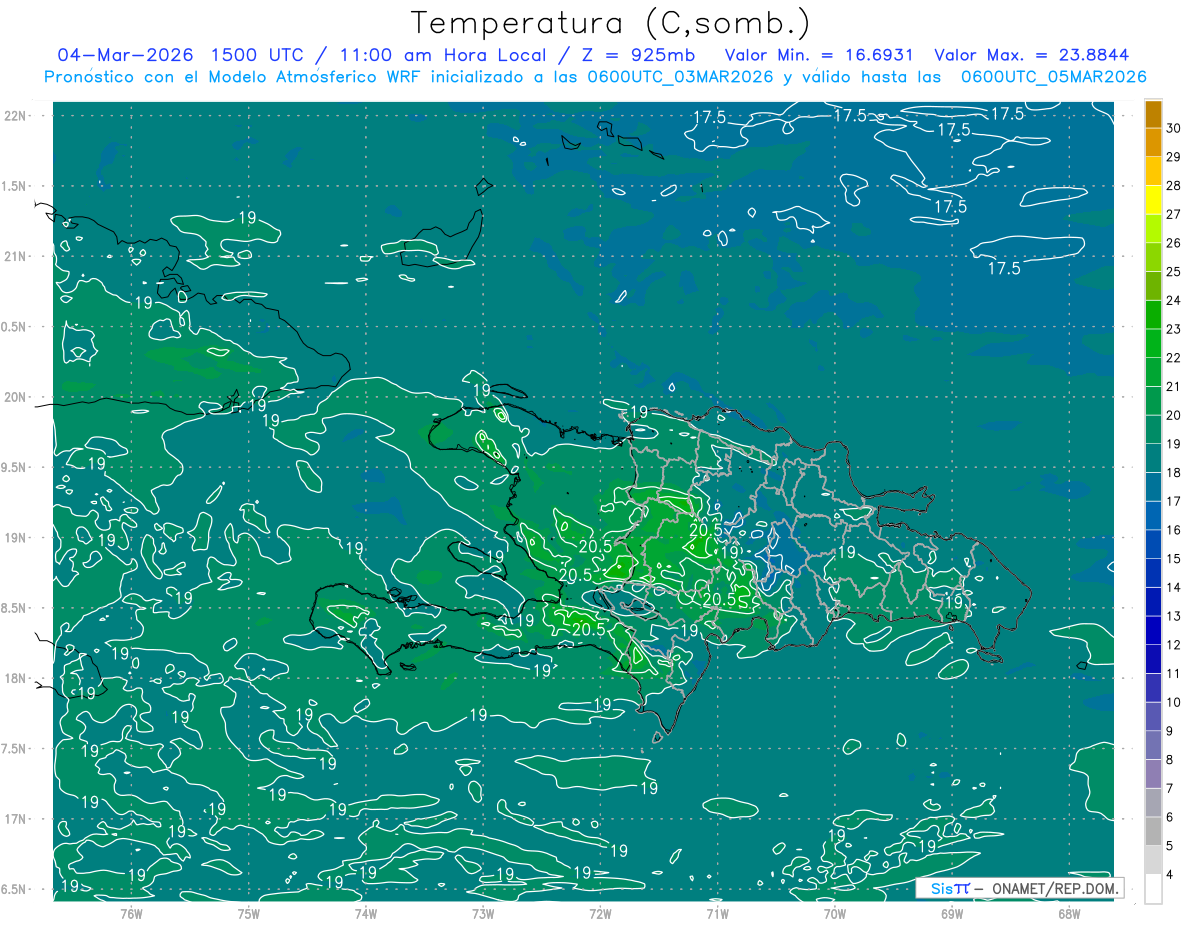Click the '18' label on the color scale

[x=1174, y=473]
